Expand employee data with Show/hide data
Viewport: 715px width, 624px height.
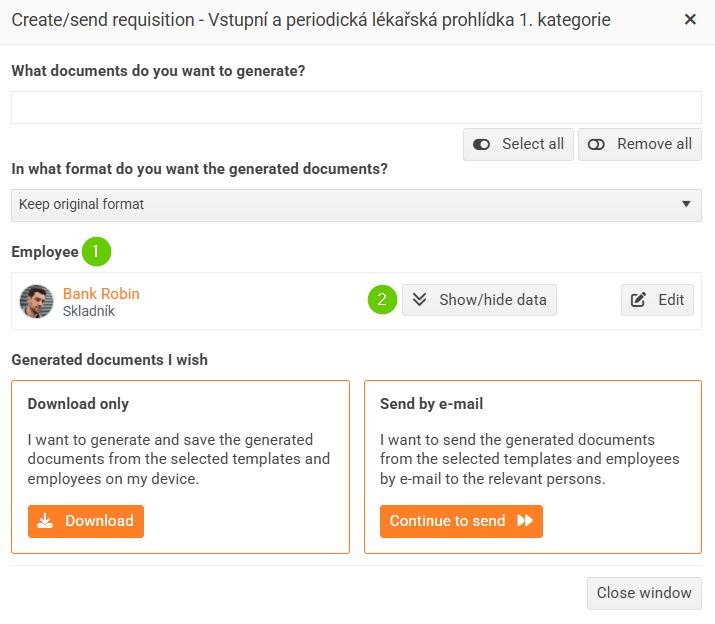point(480,300)
